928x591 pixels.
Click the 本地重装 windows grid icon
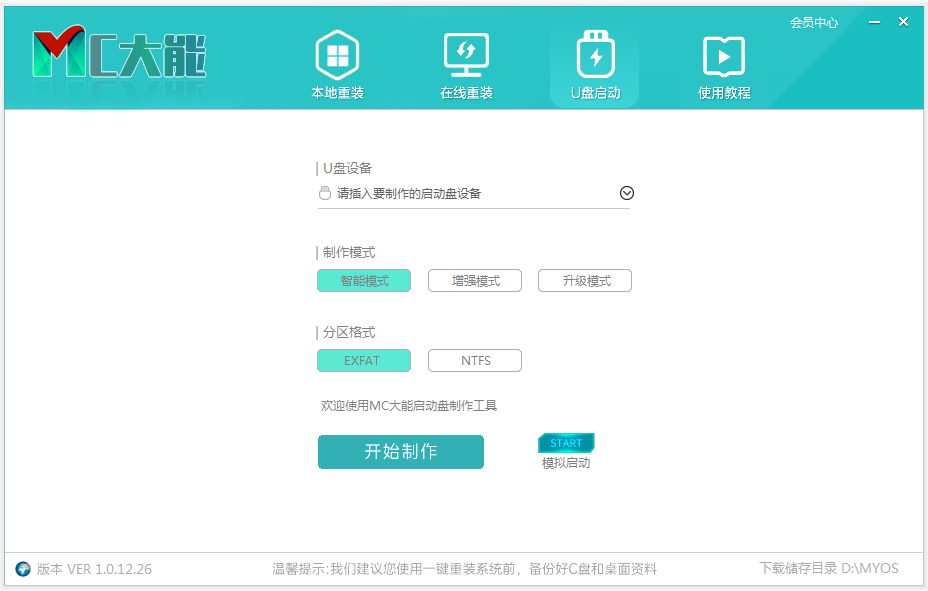[337, 55]
